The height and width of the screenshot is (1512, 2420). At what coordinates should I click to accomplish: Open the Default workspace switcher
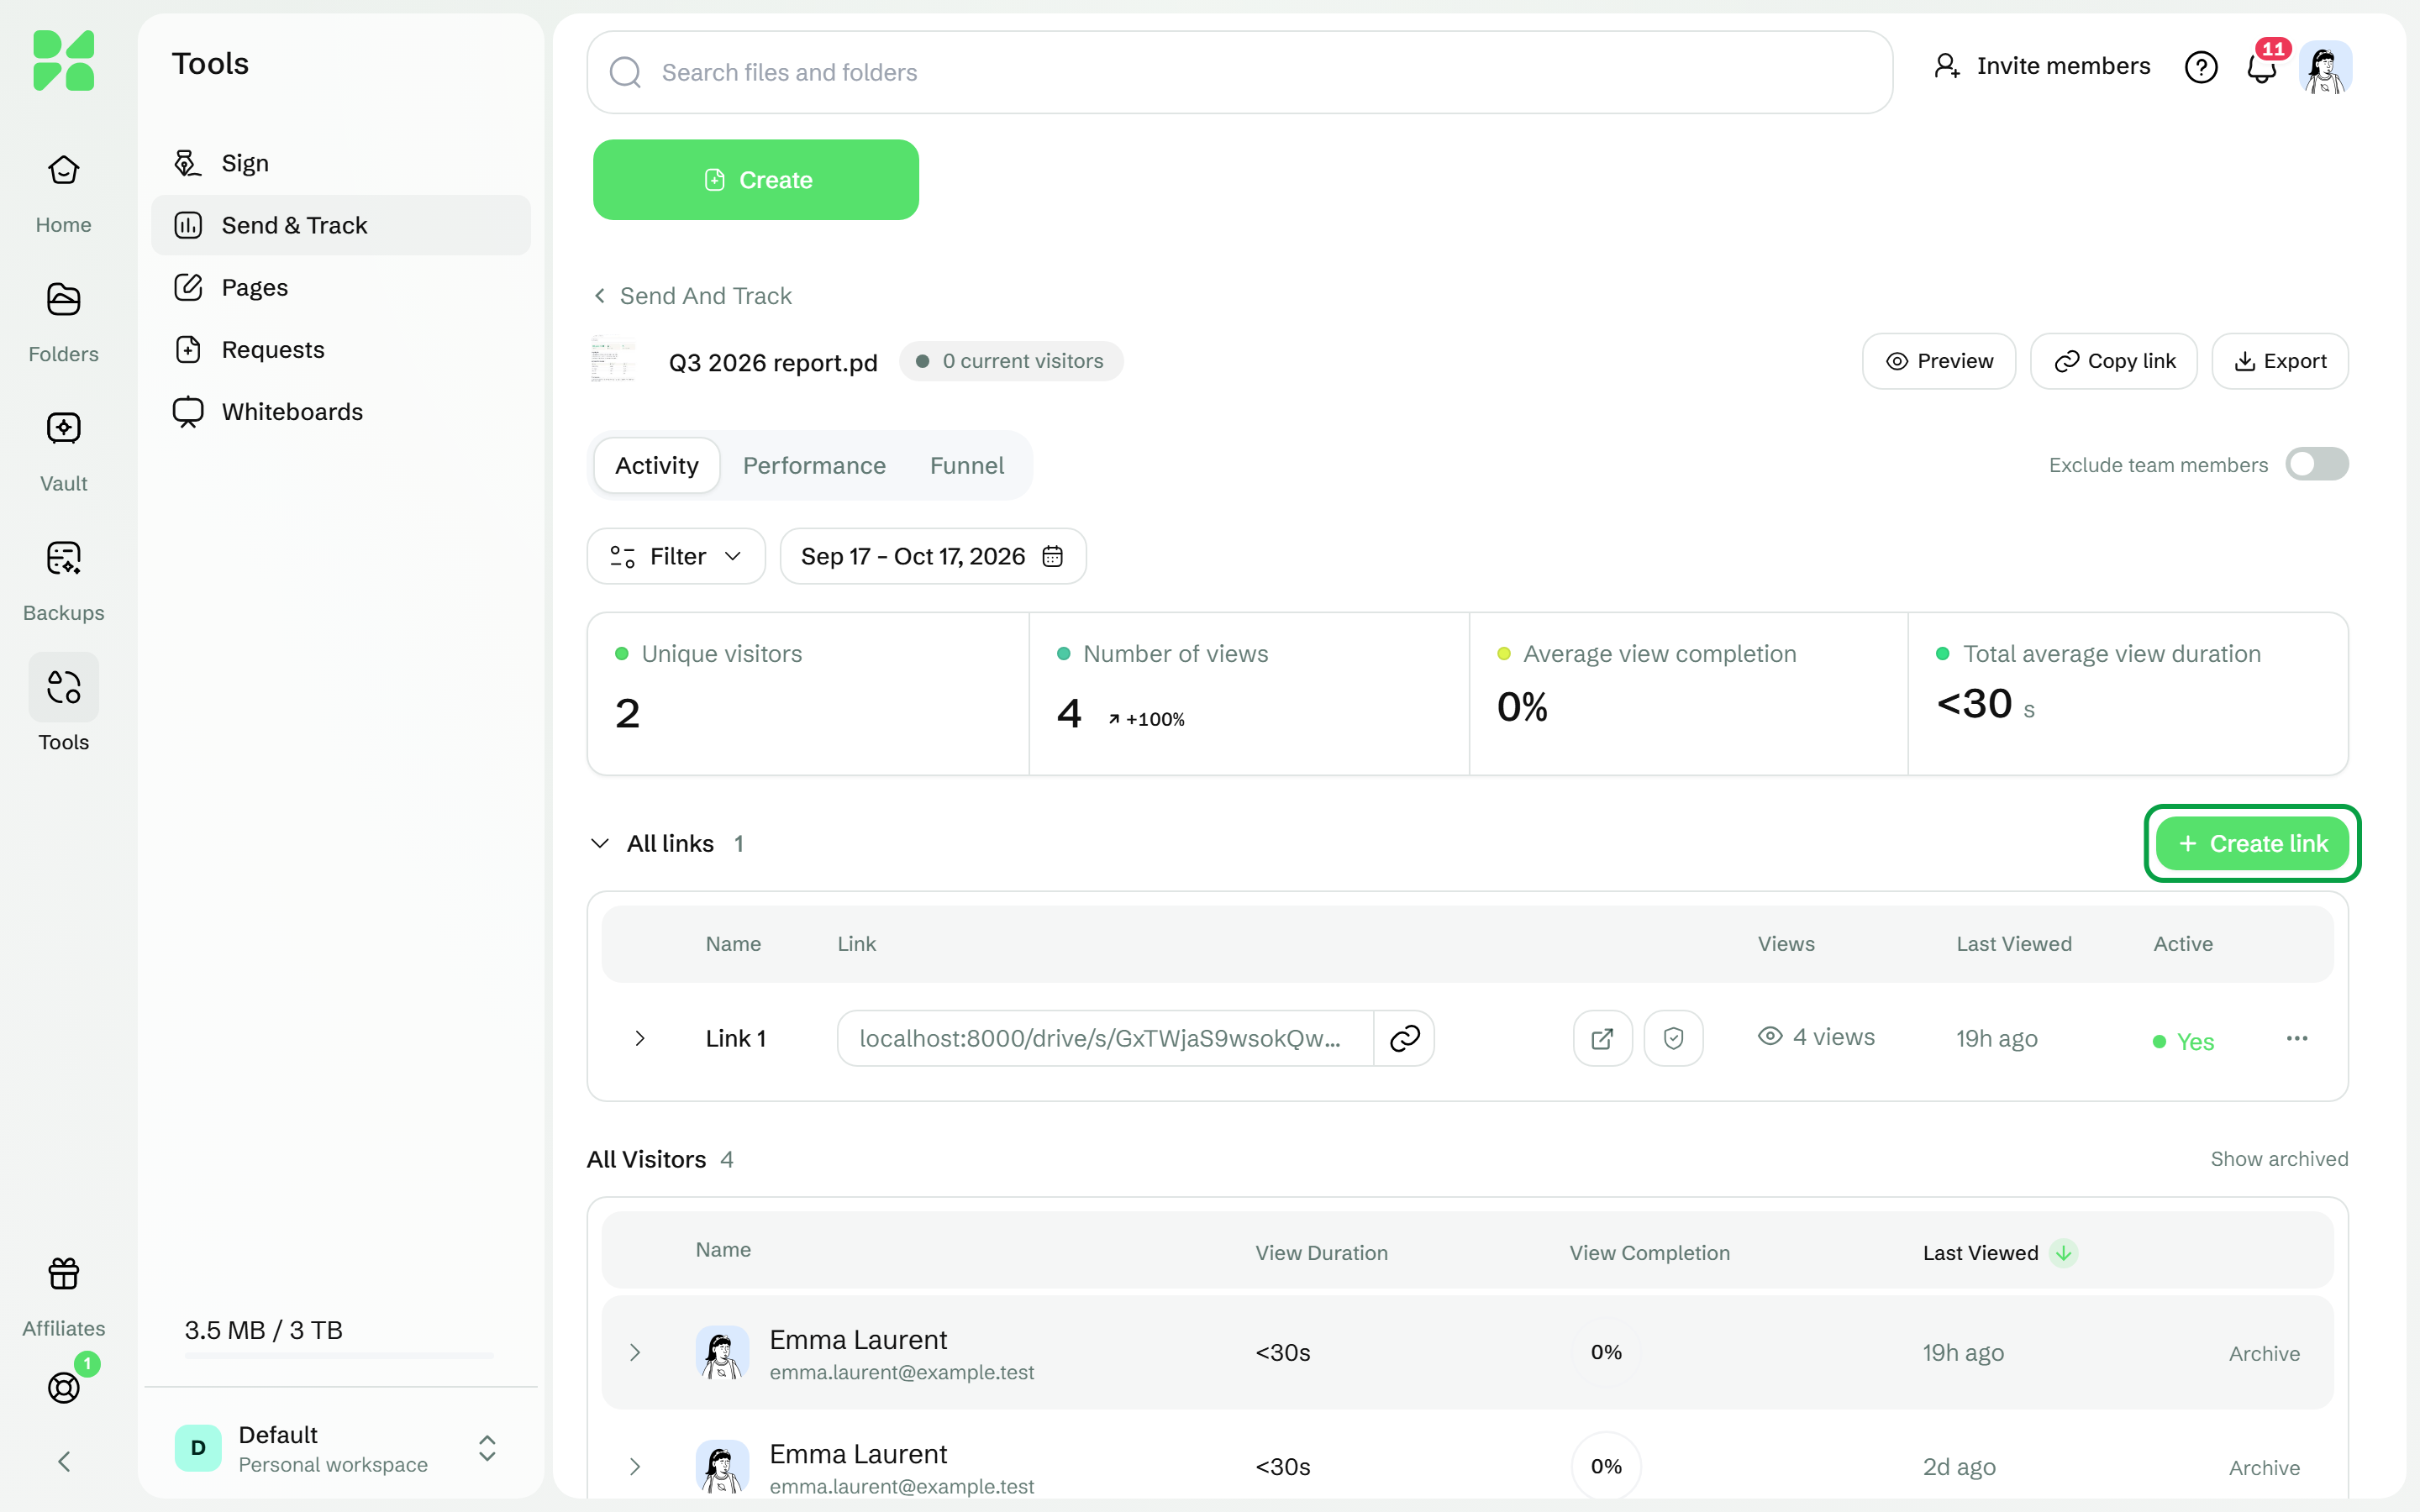point(338,1448)
